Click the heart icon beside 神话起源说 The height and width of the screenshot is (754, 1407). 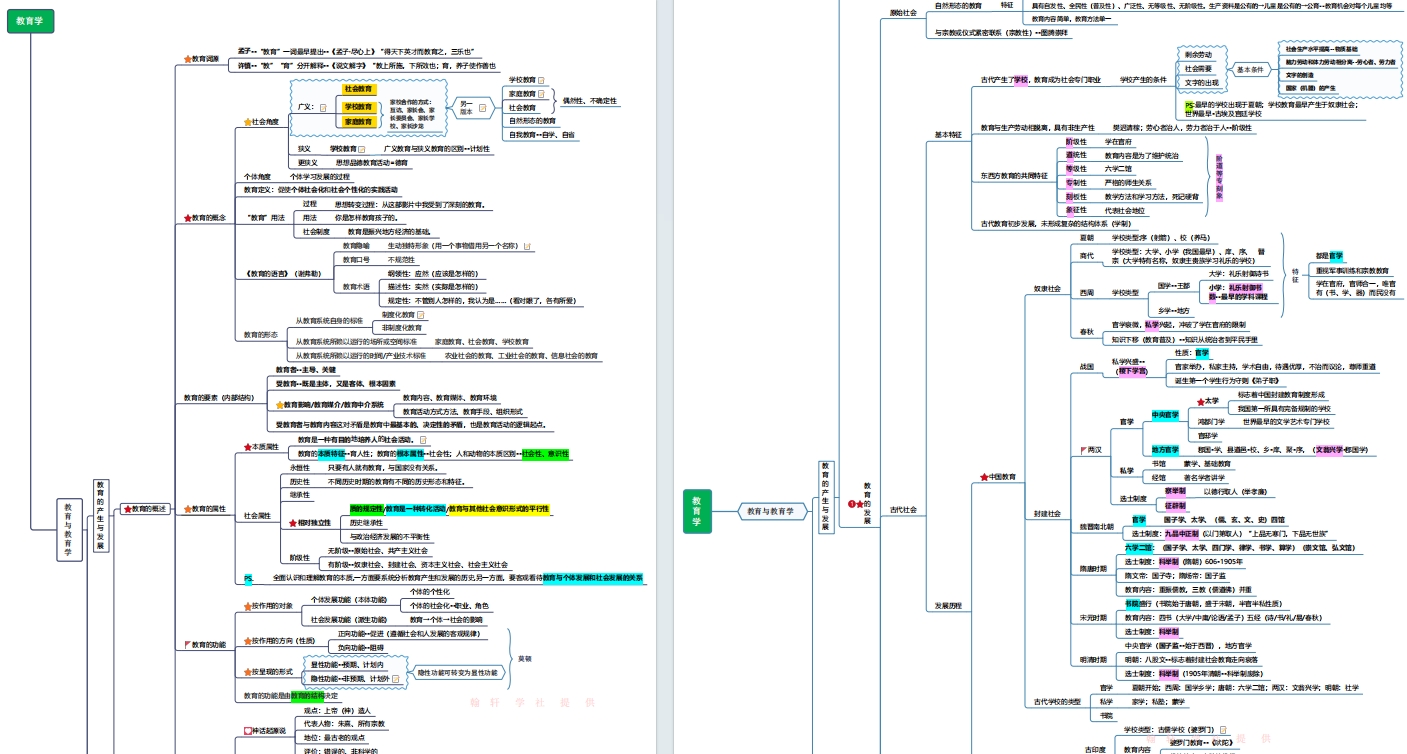(248, 731)
